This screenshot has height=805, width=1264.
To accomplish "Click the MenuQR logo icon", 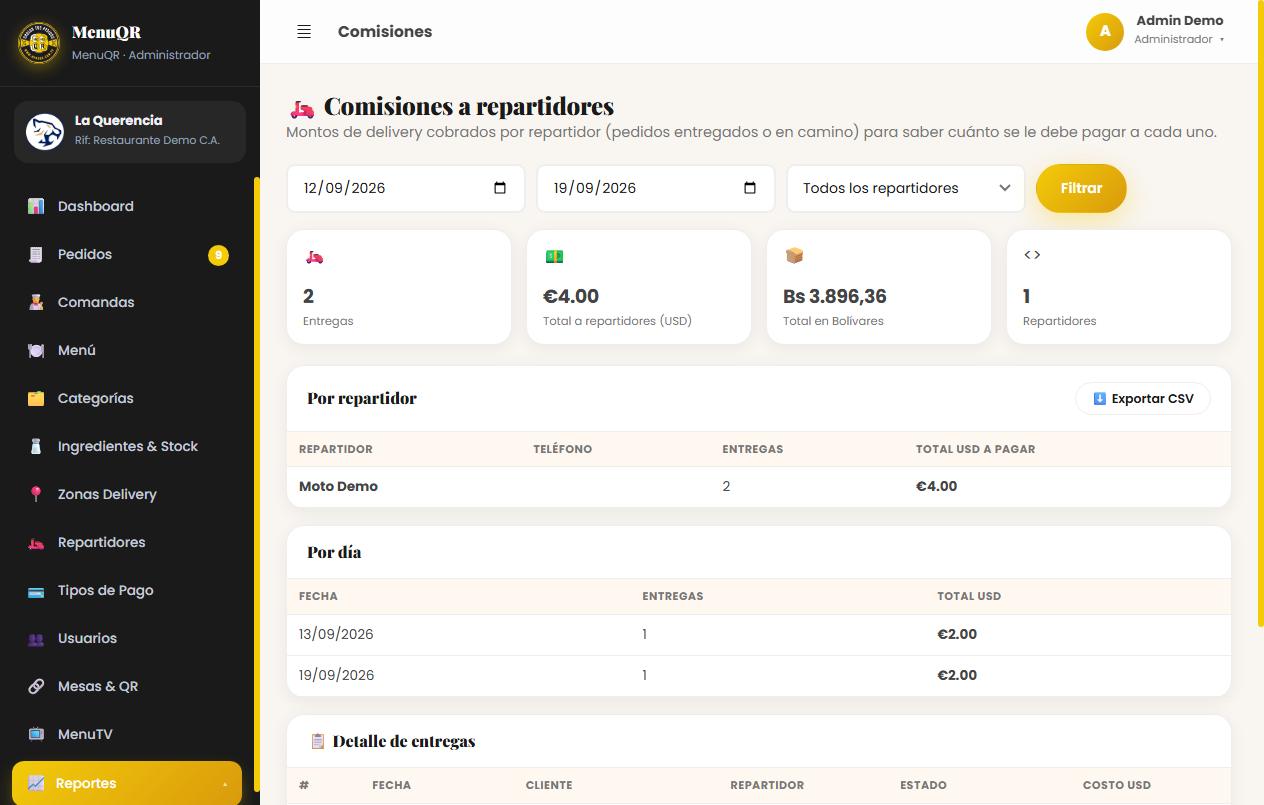I will [39, 43].
